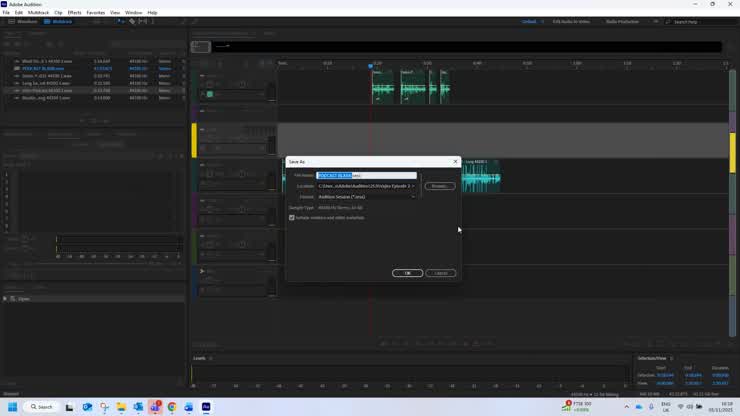Click the File Name field in Save As
Screen dimensions: 740x416
click(366, 175)
